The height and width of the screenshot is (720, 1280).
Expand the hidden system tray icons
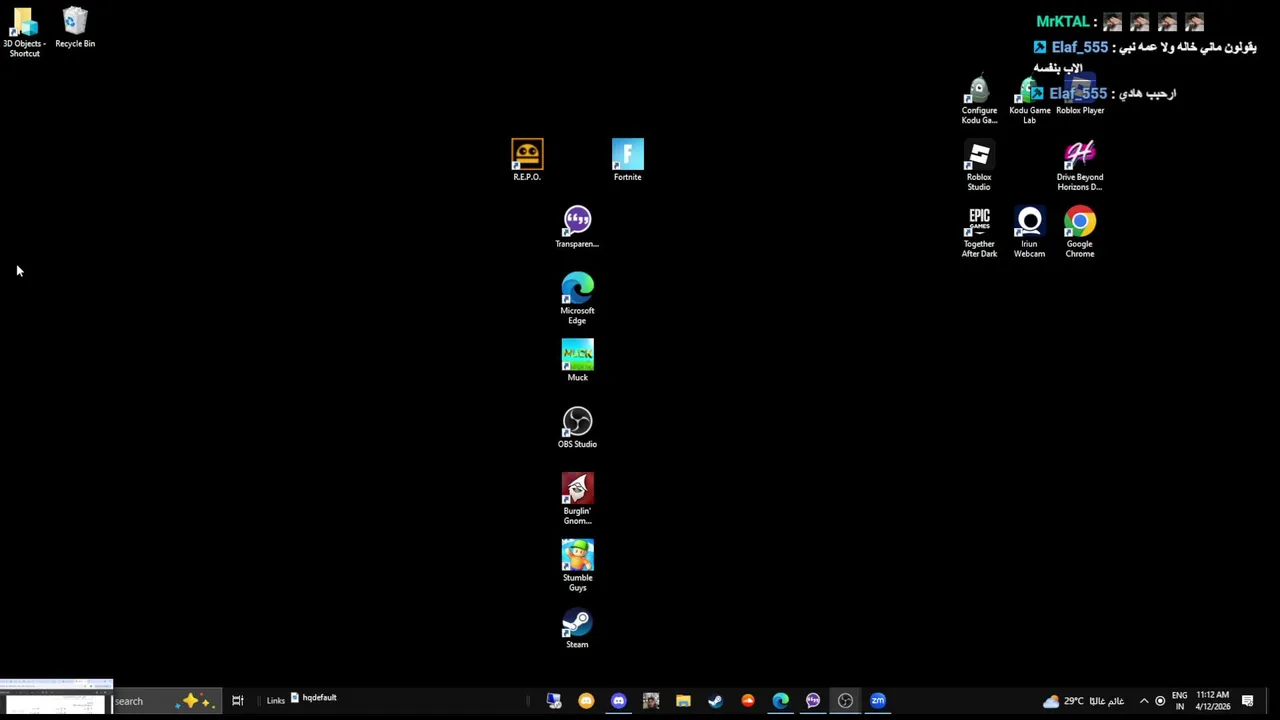[x=1144, y=701]
